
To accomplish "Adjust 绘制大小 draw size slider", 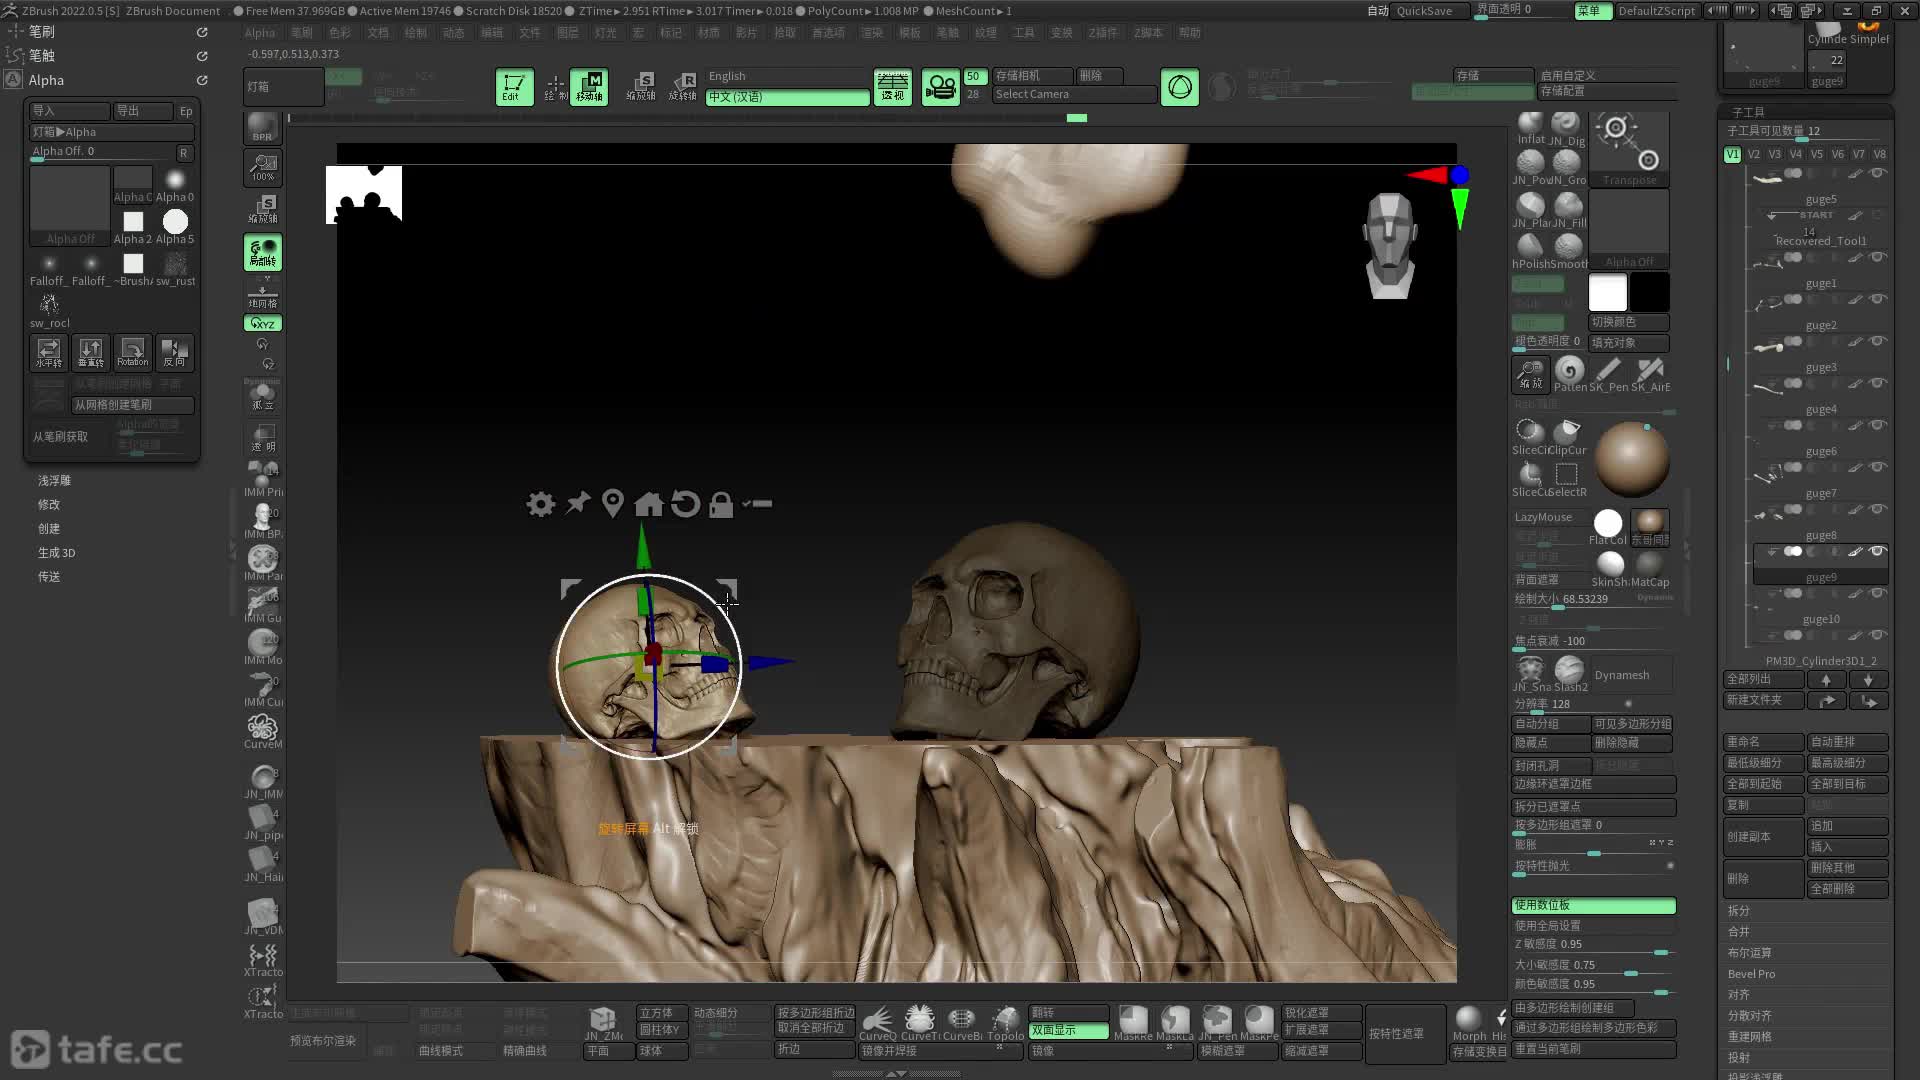I will coord(1593,600).
